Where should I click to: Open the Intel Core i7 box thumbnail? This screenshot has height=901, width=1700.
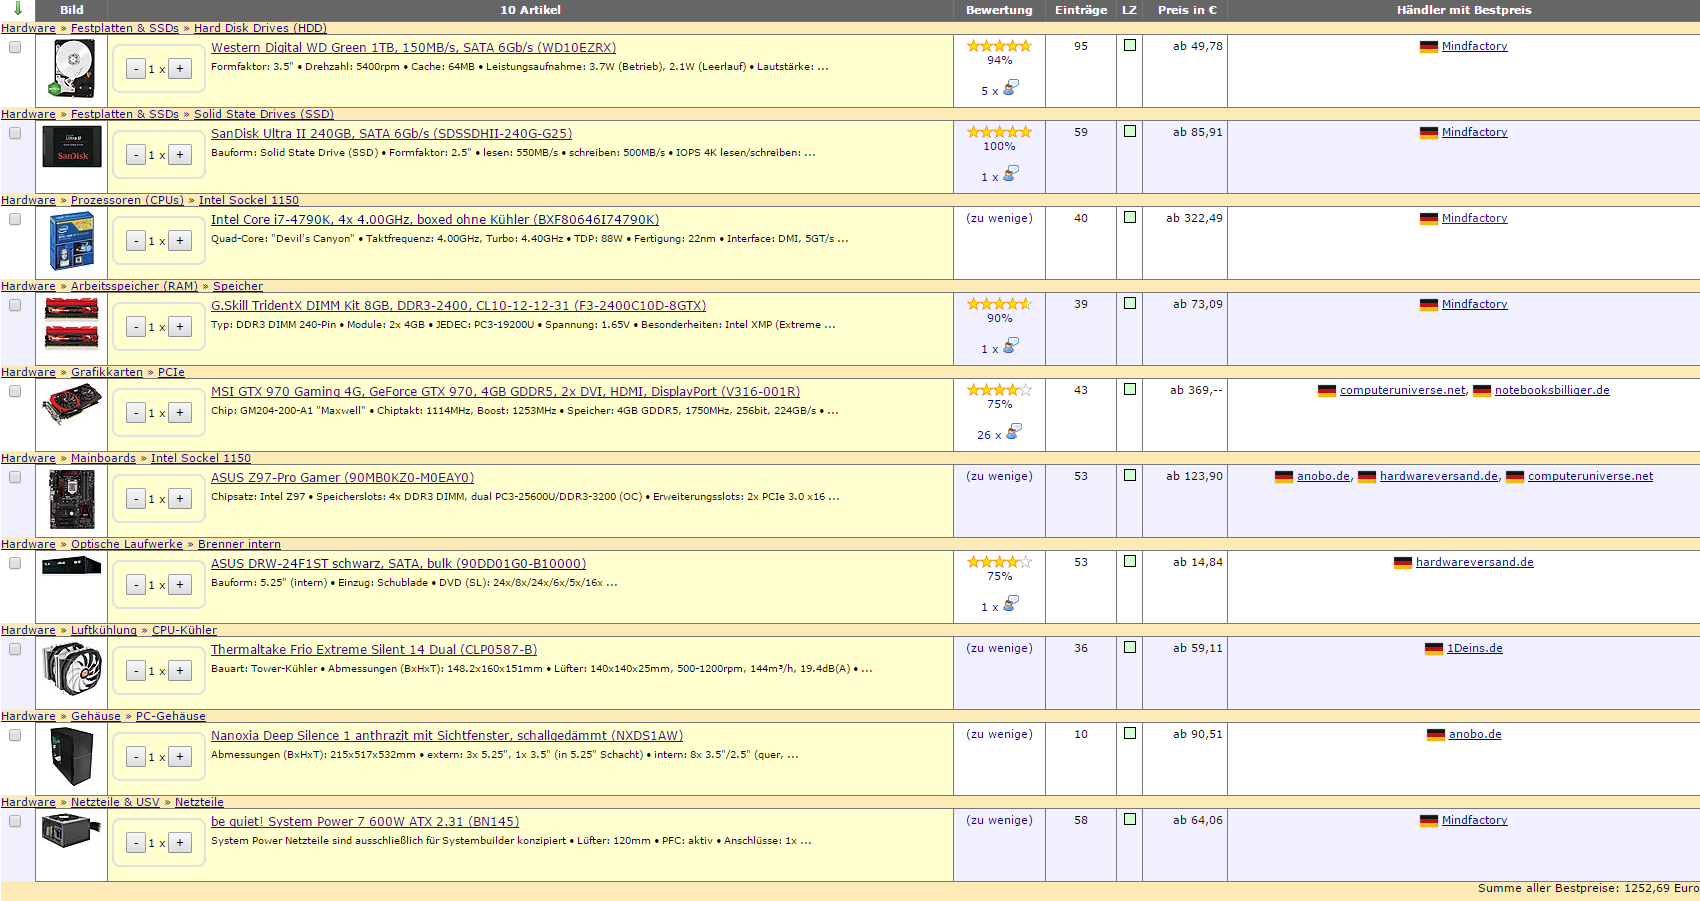pos(72,241)
